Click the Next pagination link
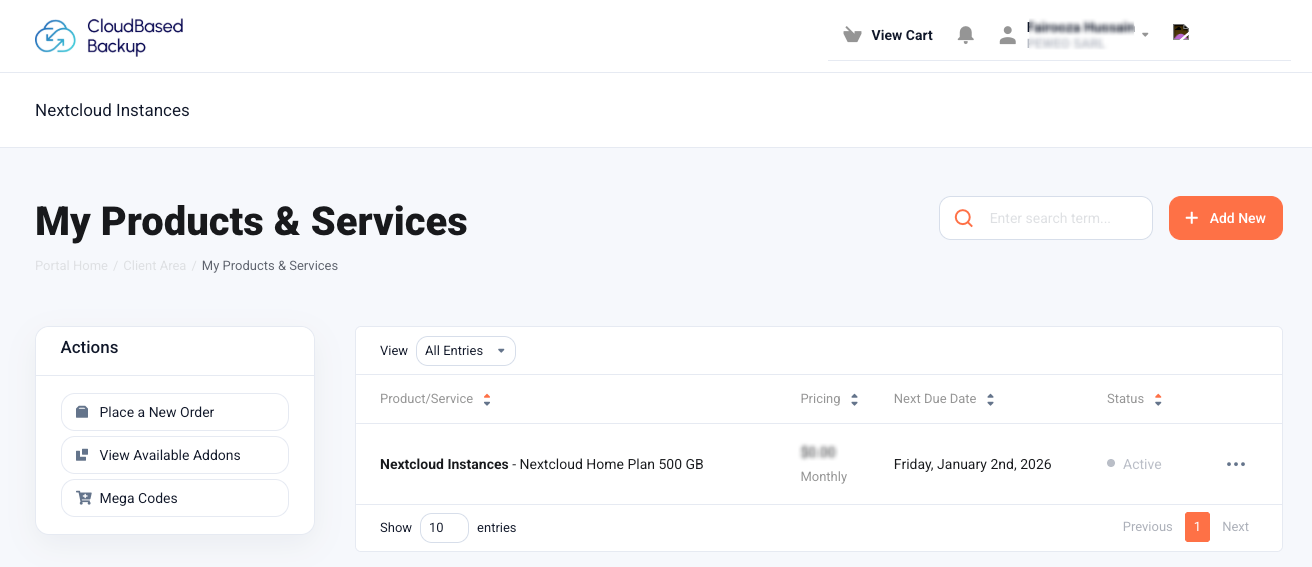 click(x=1236, y=527)
